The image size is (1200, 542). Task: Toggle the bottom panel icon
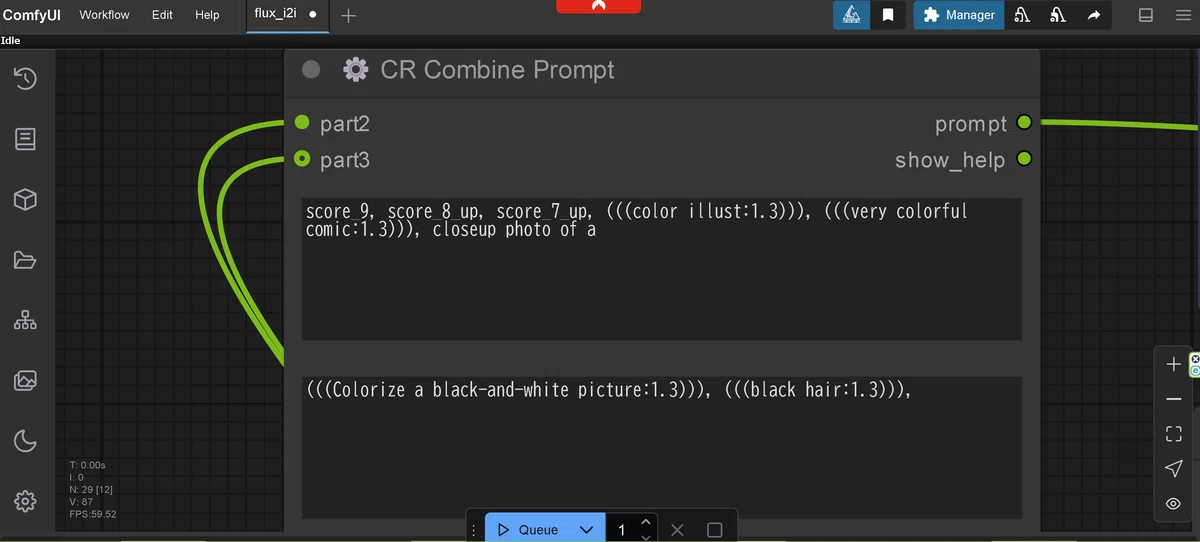point(1146,15)
